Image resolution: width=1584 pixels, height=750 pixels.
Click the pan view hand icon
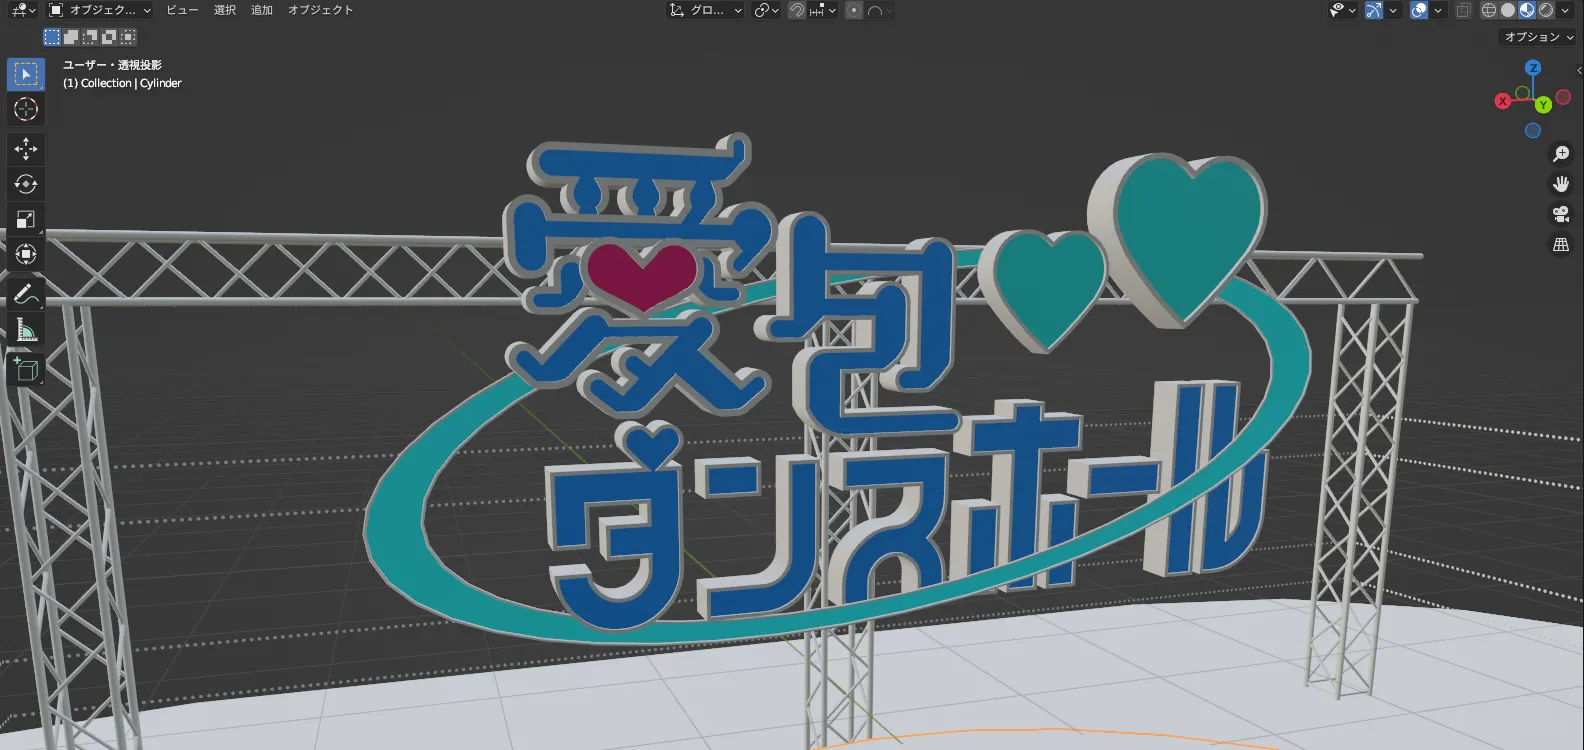(1561, 184)
